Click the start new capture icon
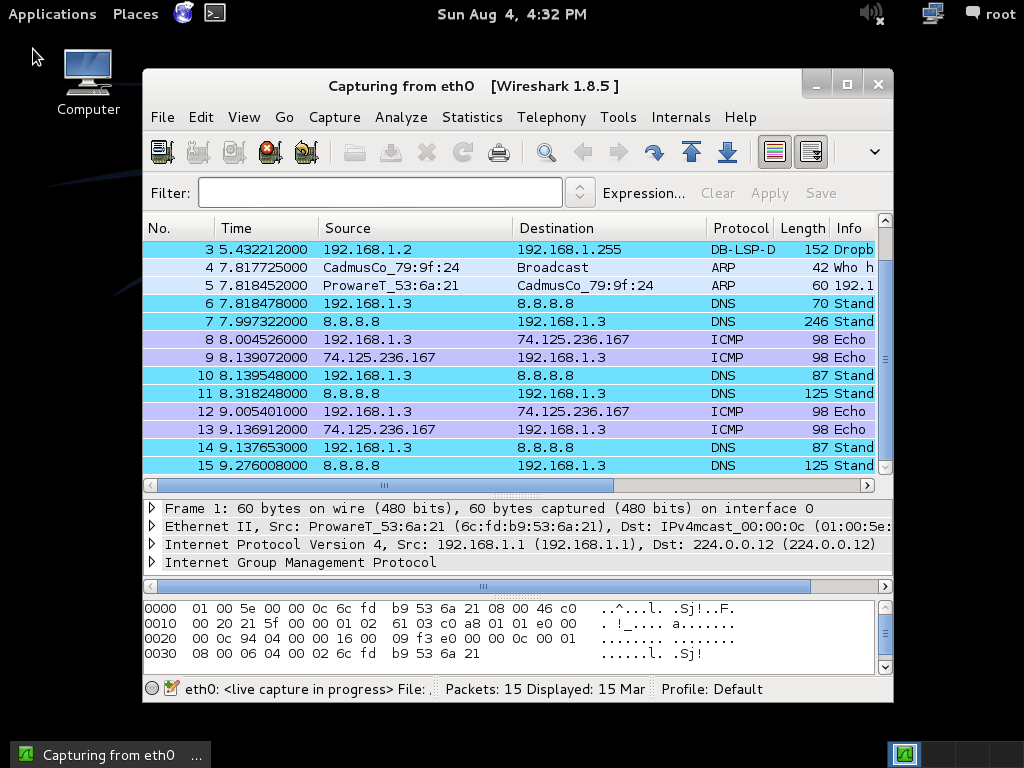This screenshot has width=1024, height=768. (x=234, y=152)
